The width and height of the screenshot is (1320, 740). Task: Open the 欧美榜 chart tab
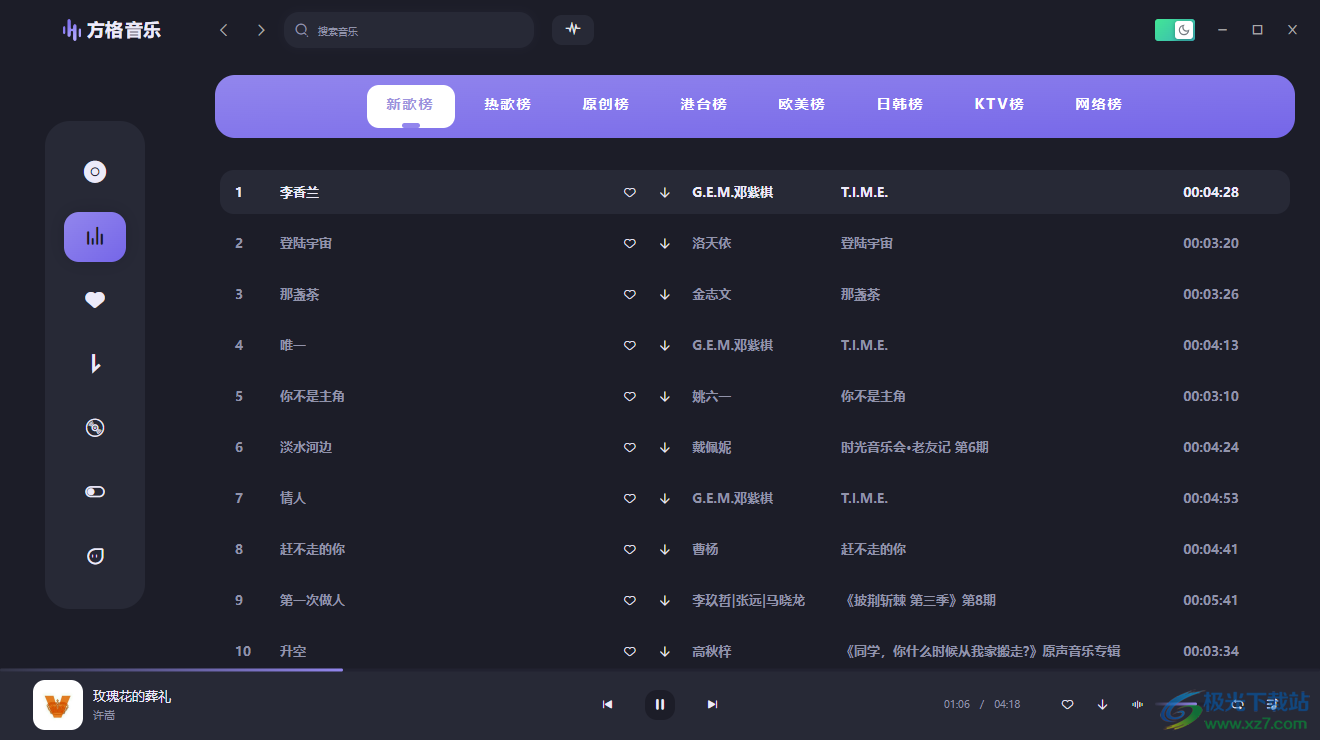tap(801, 104)
